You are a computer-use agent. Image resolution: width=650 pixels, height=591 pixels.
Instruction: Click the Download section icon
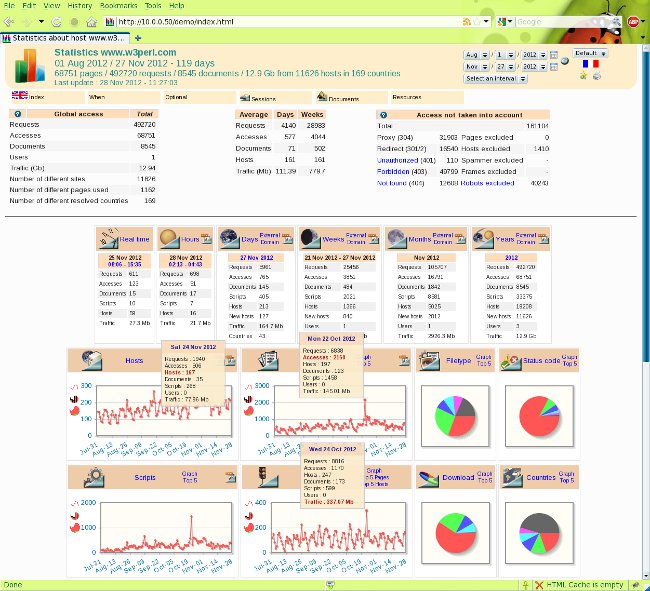[431, 478]
